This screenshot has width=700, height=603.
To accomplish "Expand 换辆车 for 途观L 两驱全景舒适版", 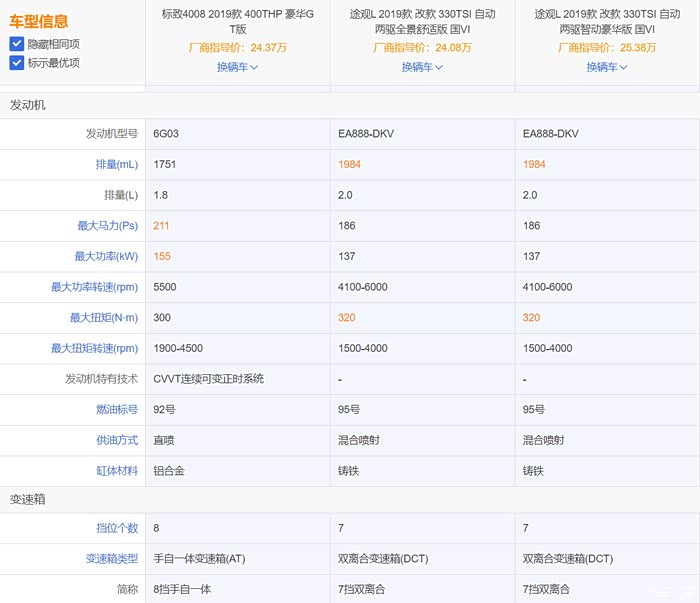I will 422,67.
